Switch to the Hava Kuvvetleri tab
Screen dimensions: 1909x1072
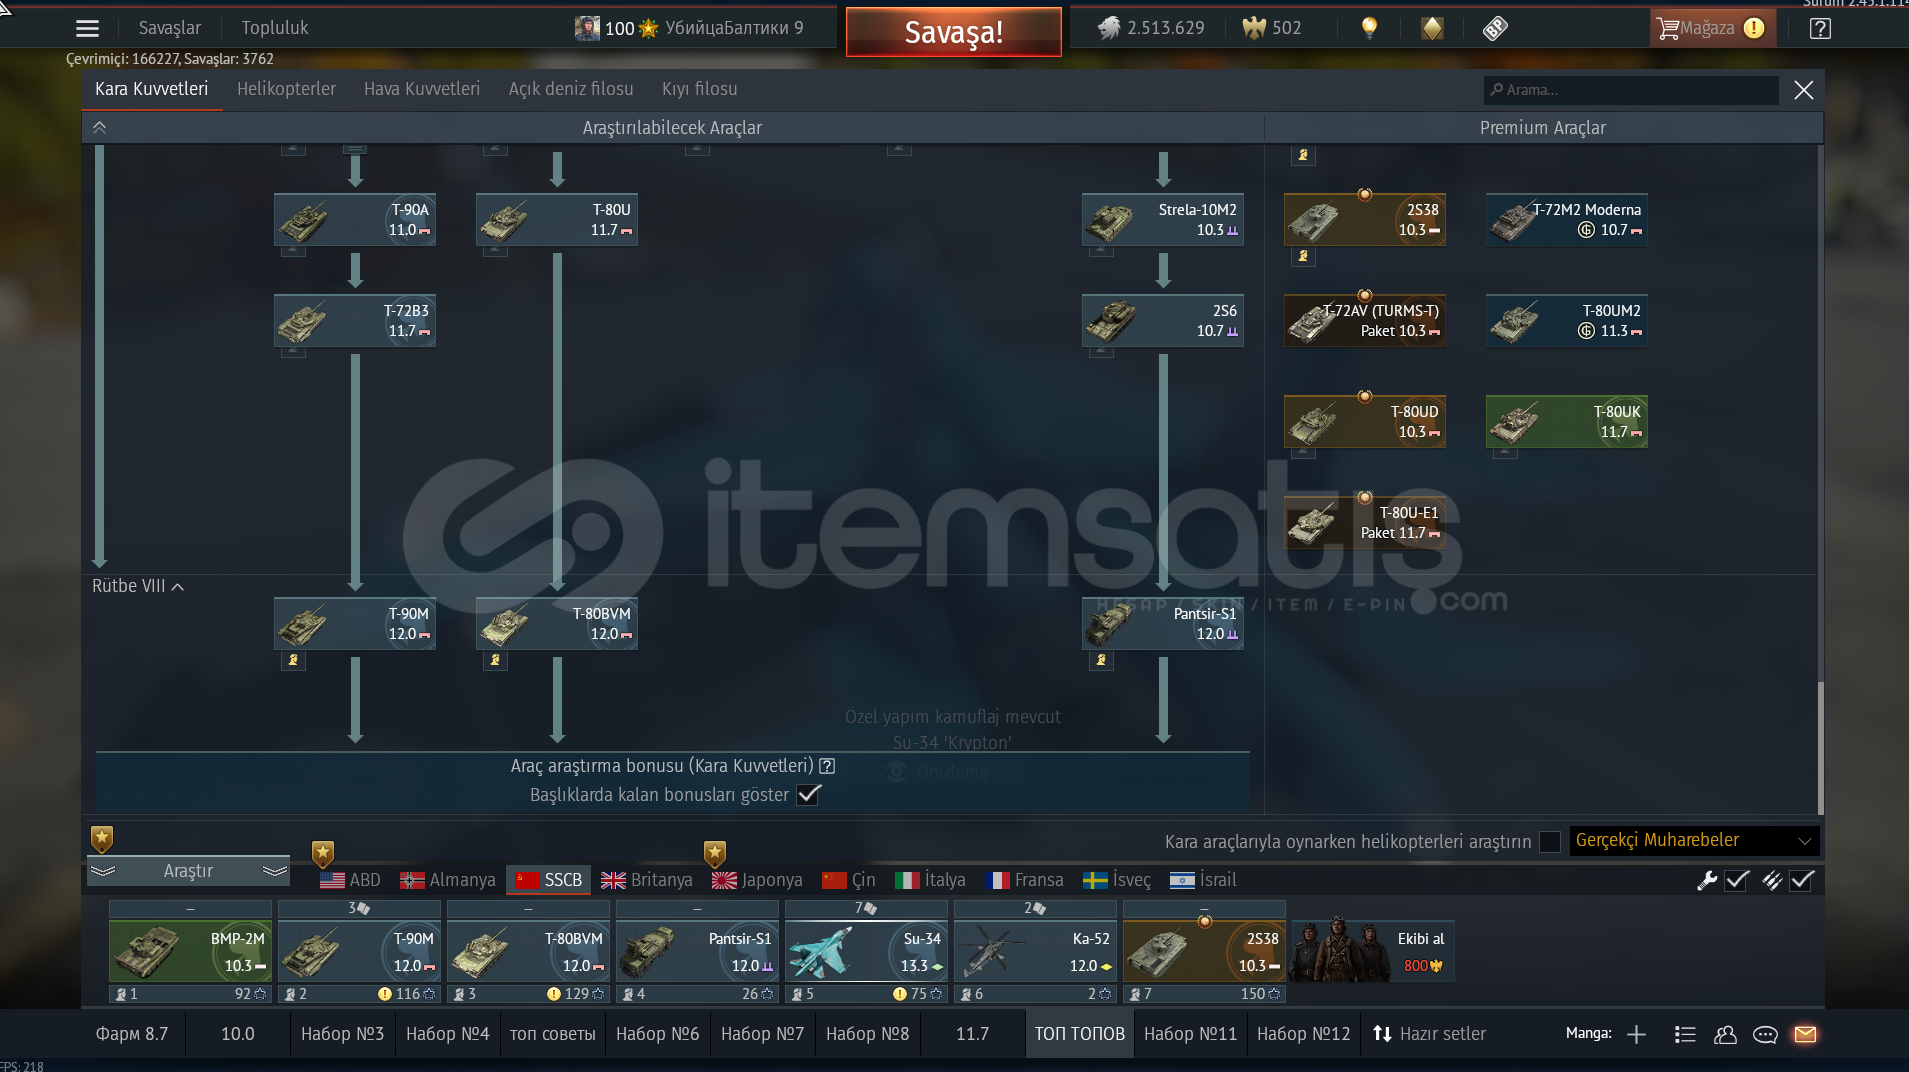(x=422, y=89)
